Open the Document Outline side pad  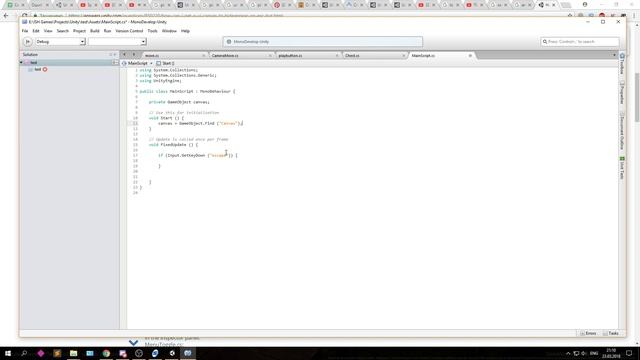pyautogui.click(x=622, y=131)
